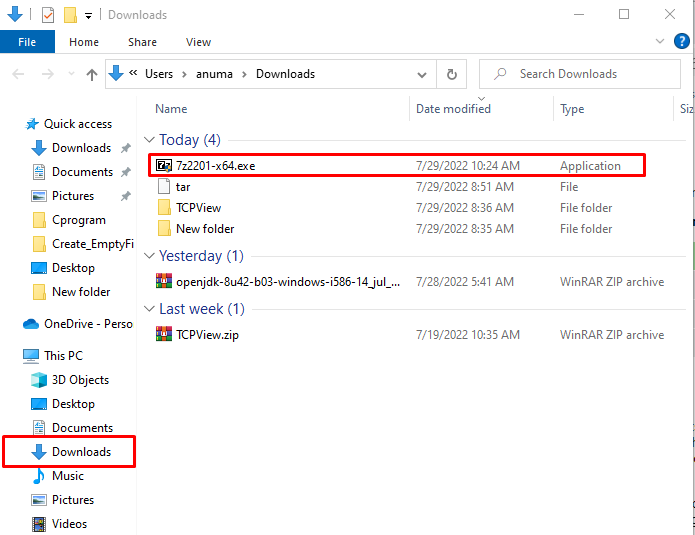Viewport: 695px width, 535px height.
Task: Open pinned Pictures under Quick access
Action: [73, 196]
